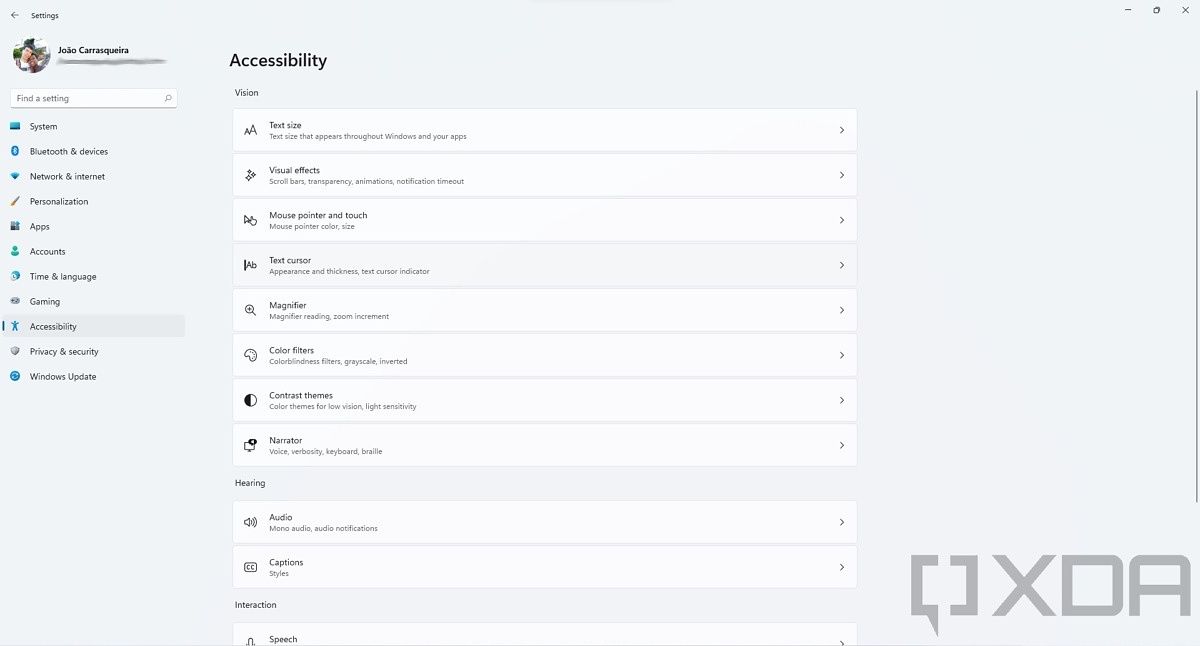Click the Text size AA icon
1200x646 pixels.
(x=250, y=130)
